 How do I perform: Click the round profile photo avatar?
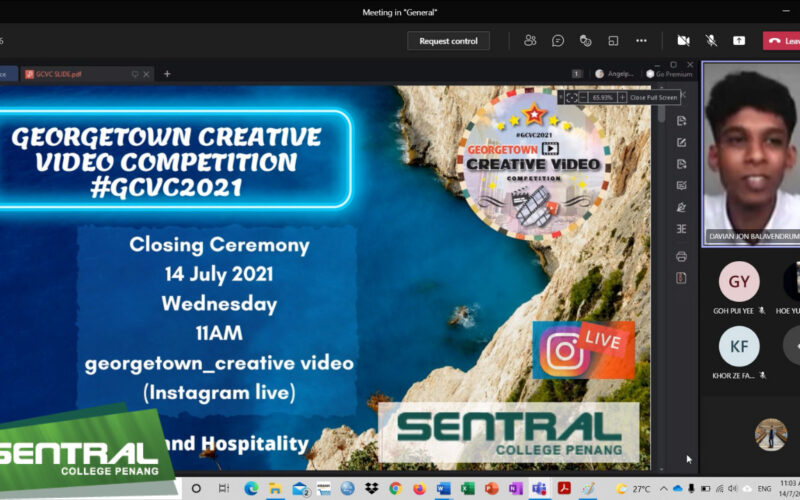tap(771, 435)
